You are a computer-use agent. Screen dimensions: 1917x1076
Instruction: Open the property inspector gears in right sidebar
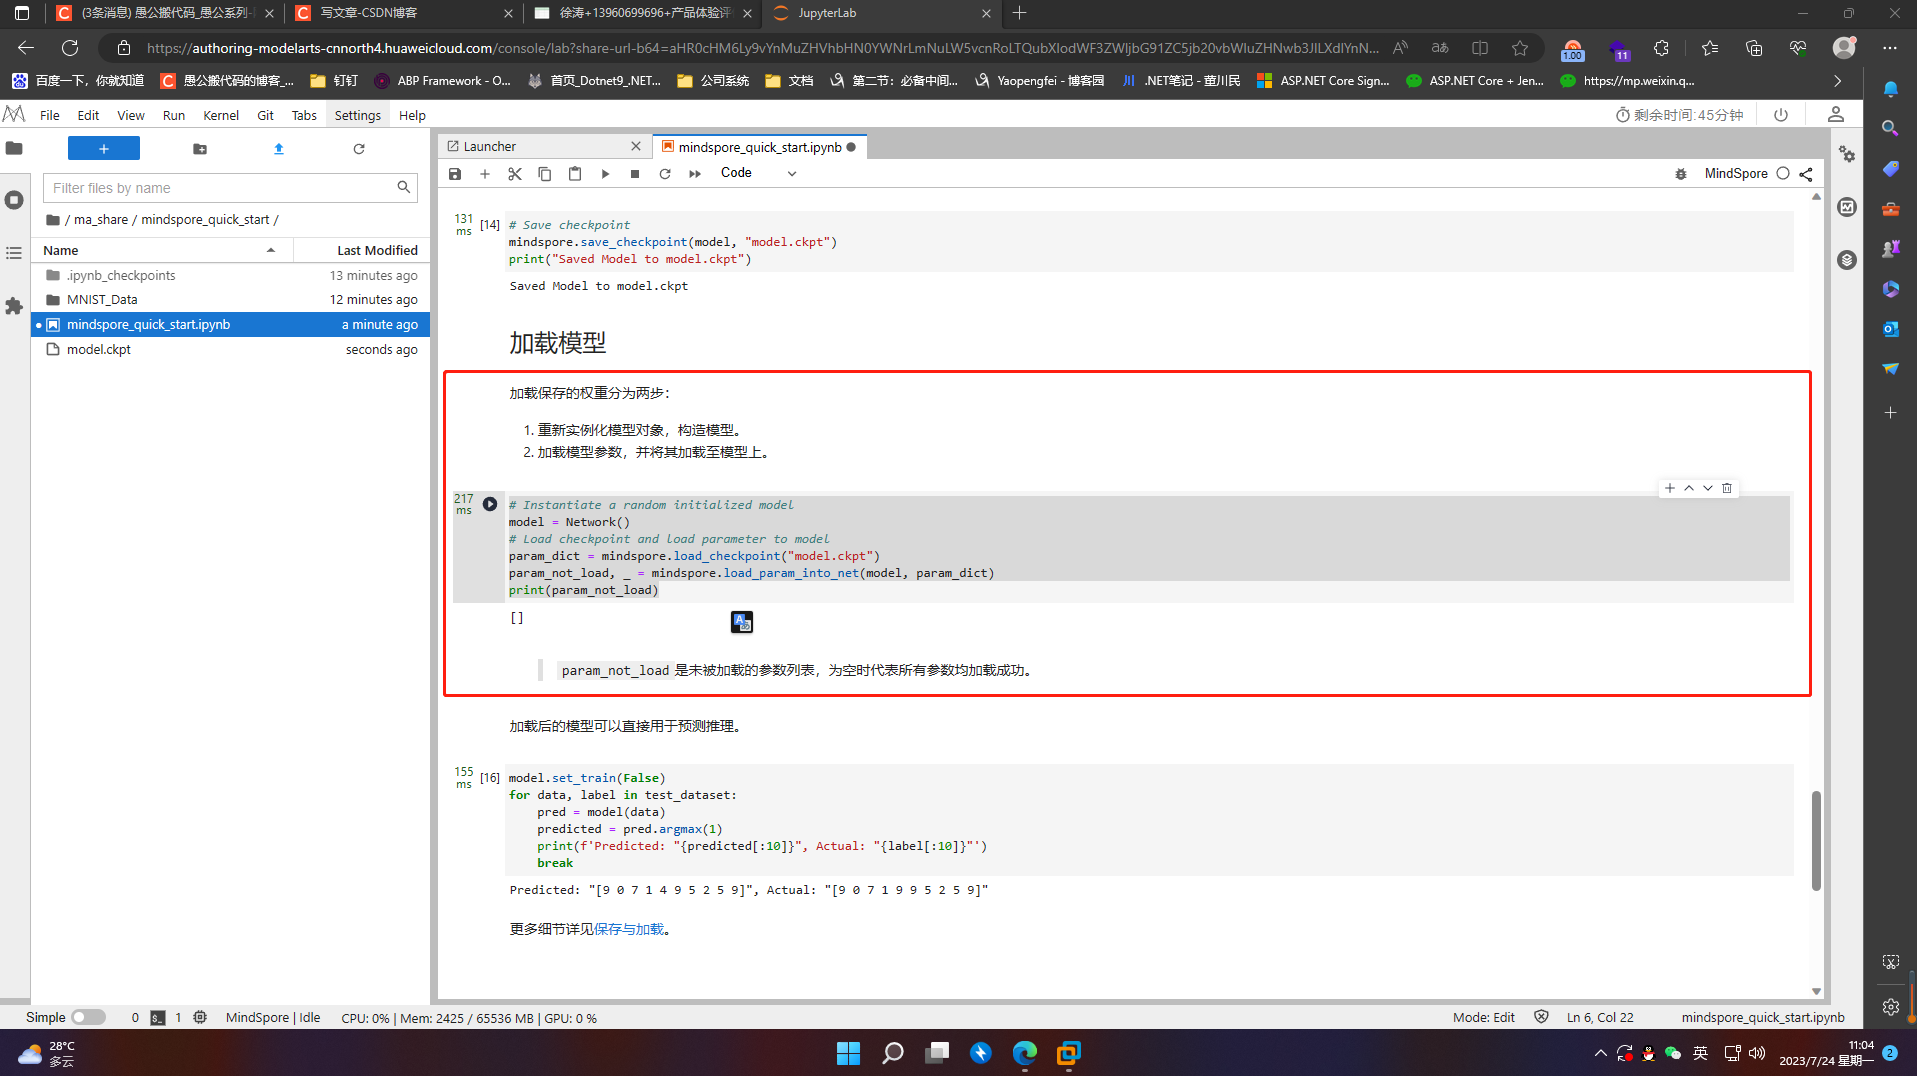coord(1847,155)
